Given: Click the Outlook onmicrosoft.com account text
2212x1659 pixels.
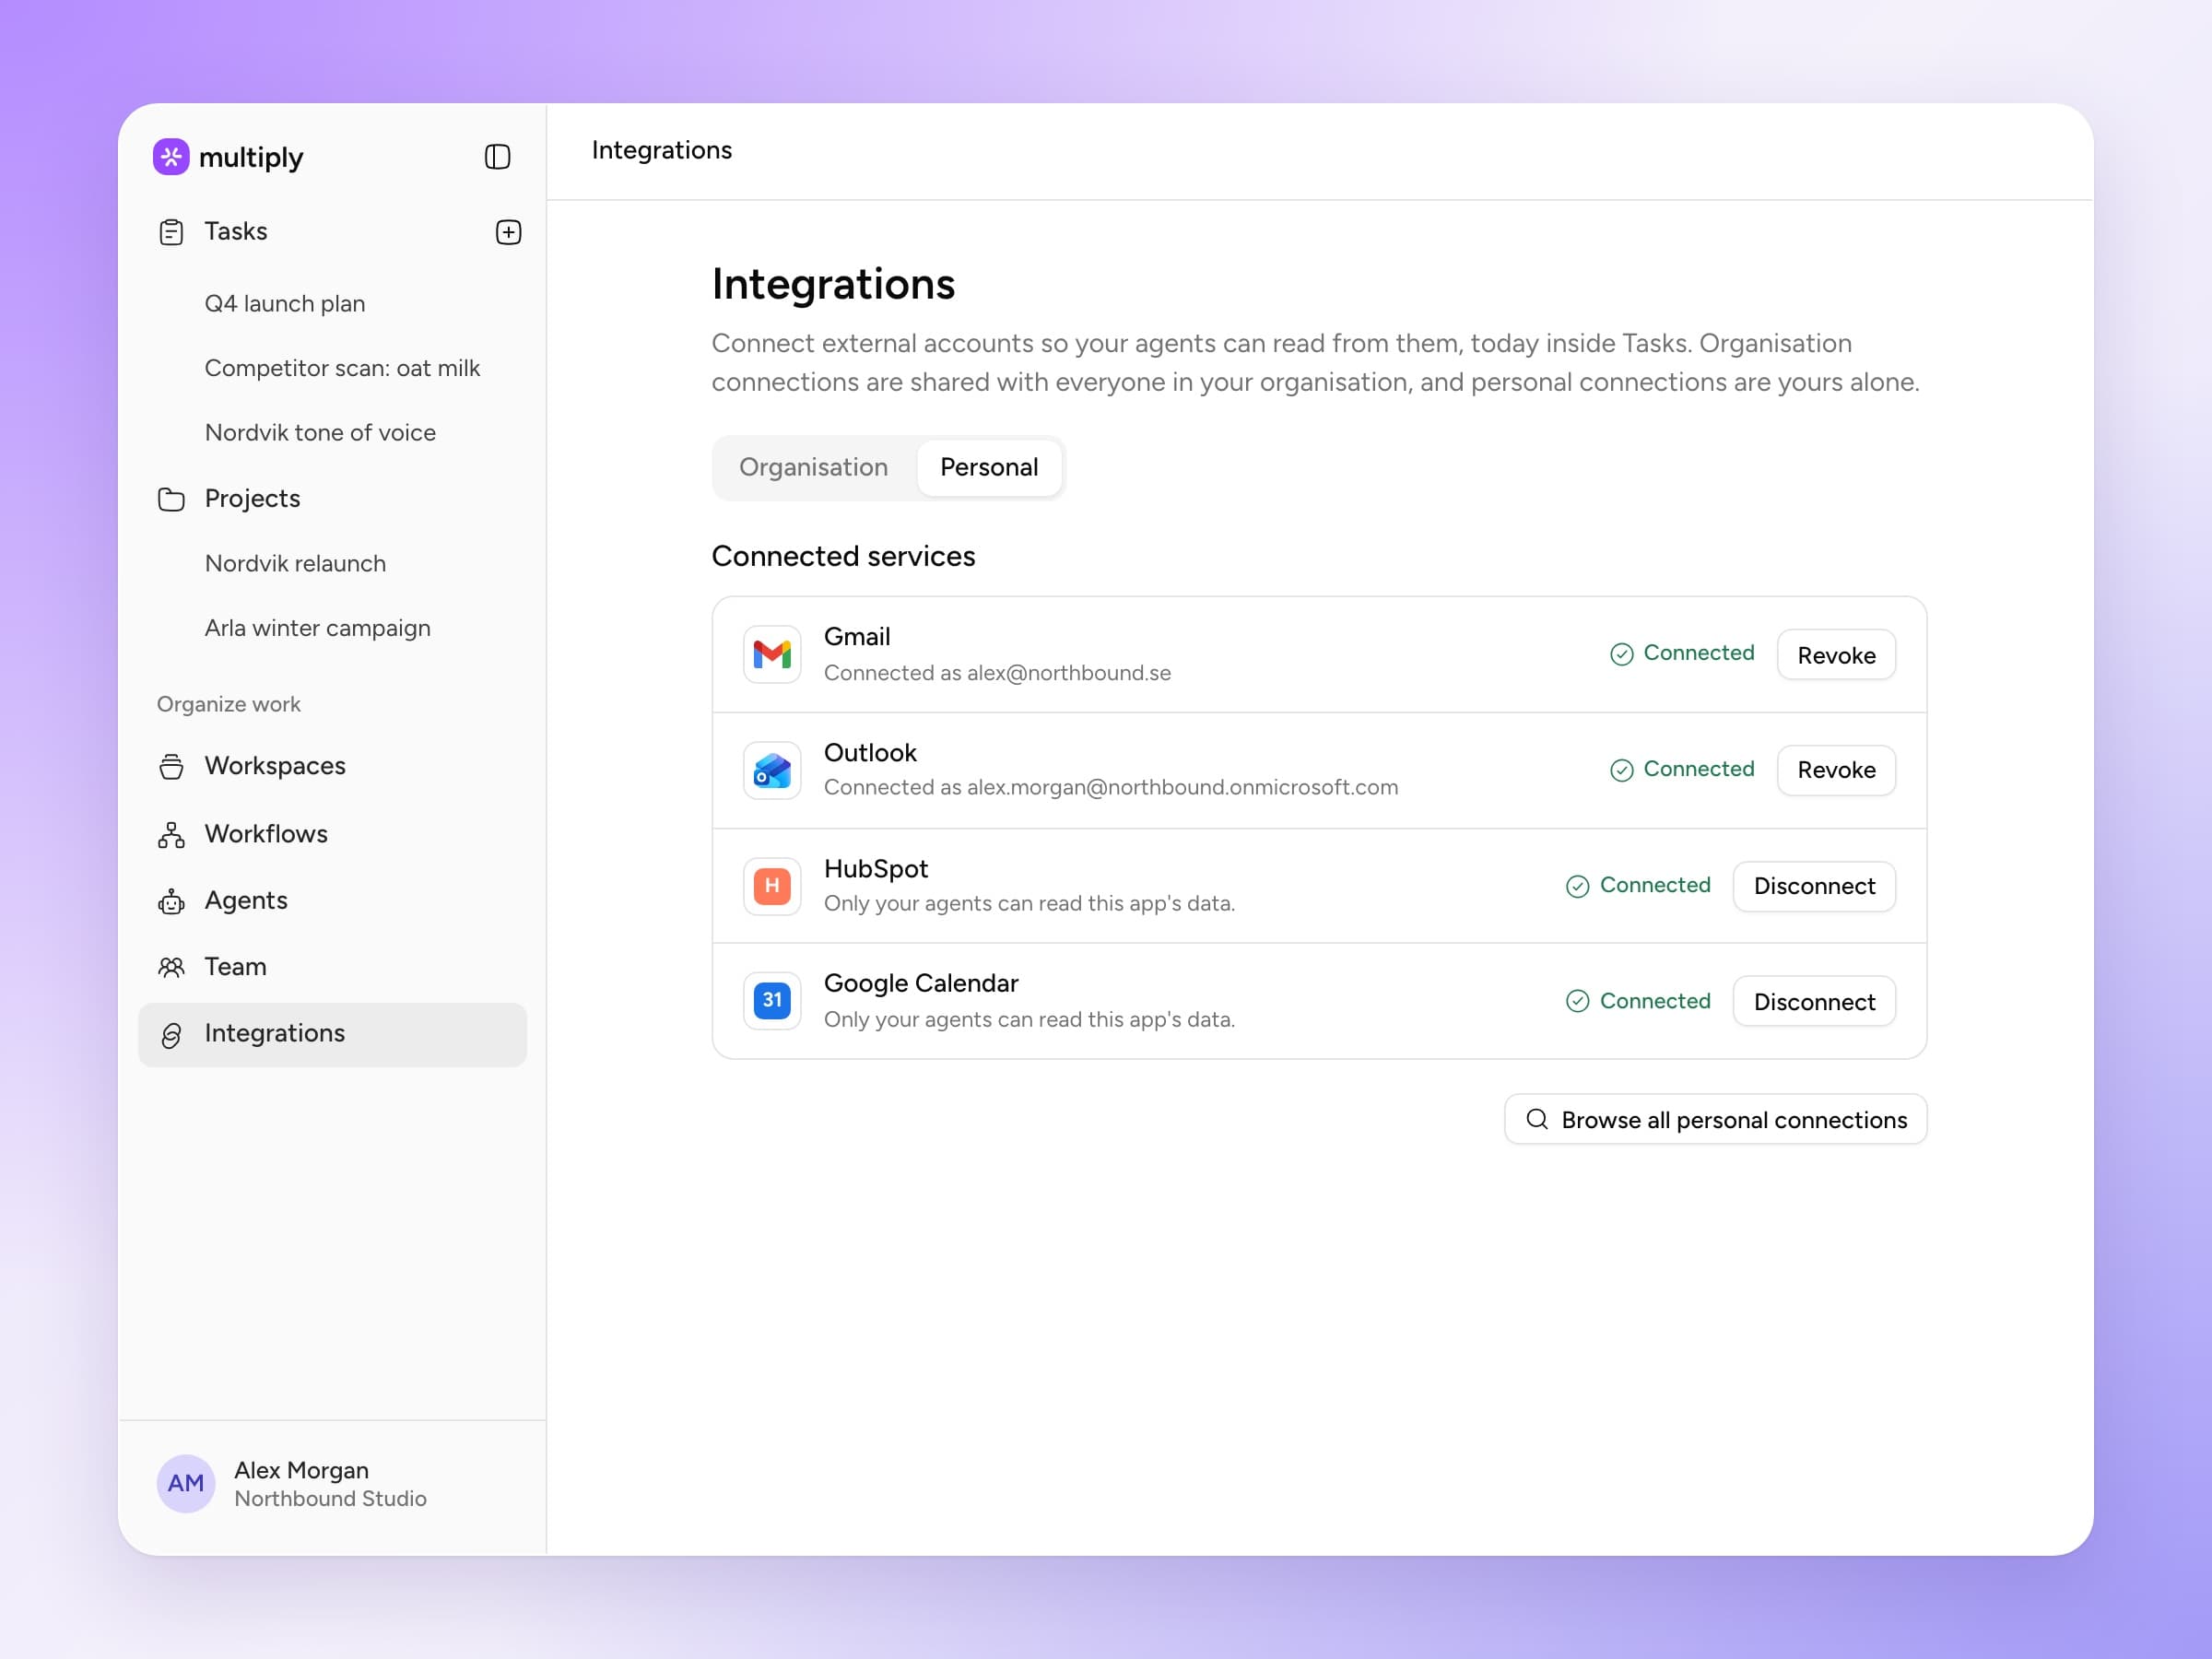Looking at the screenshot, I should coord(1111,787).
